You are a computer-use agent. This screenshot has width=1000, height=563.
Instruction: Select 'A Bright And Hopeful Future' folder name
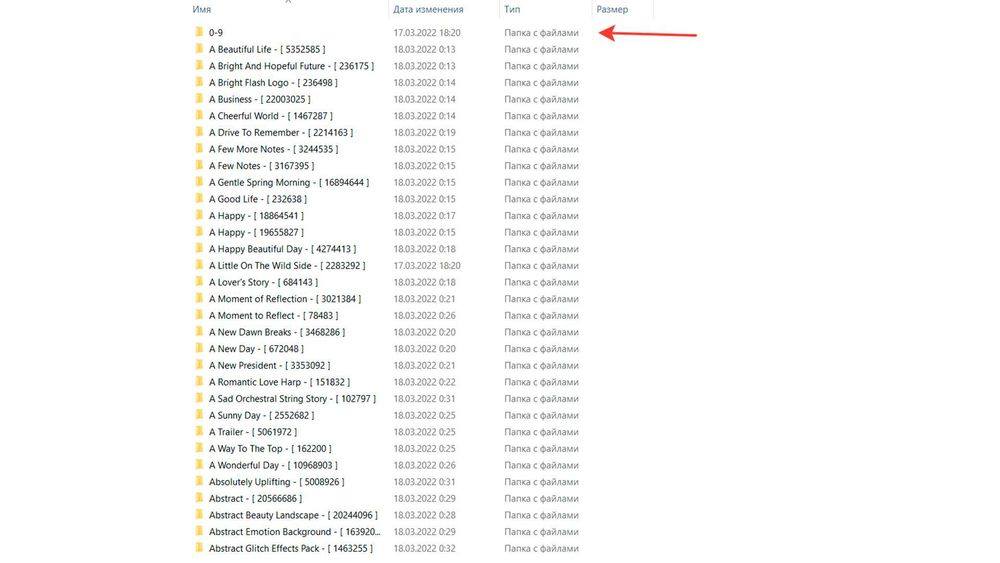pyautogui.click(x=291, y=66)
